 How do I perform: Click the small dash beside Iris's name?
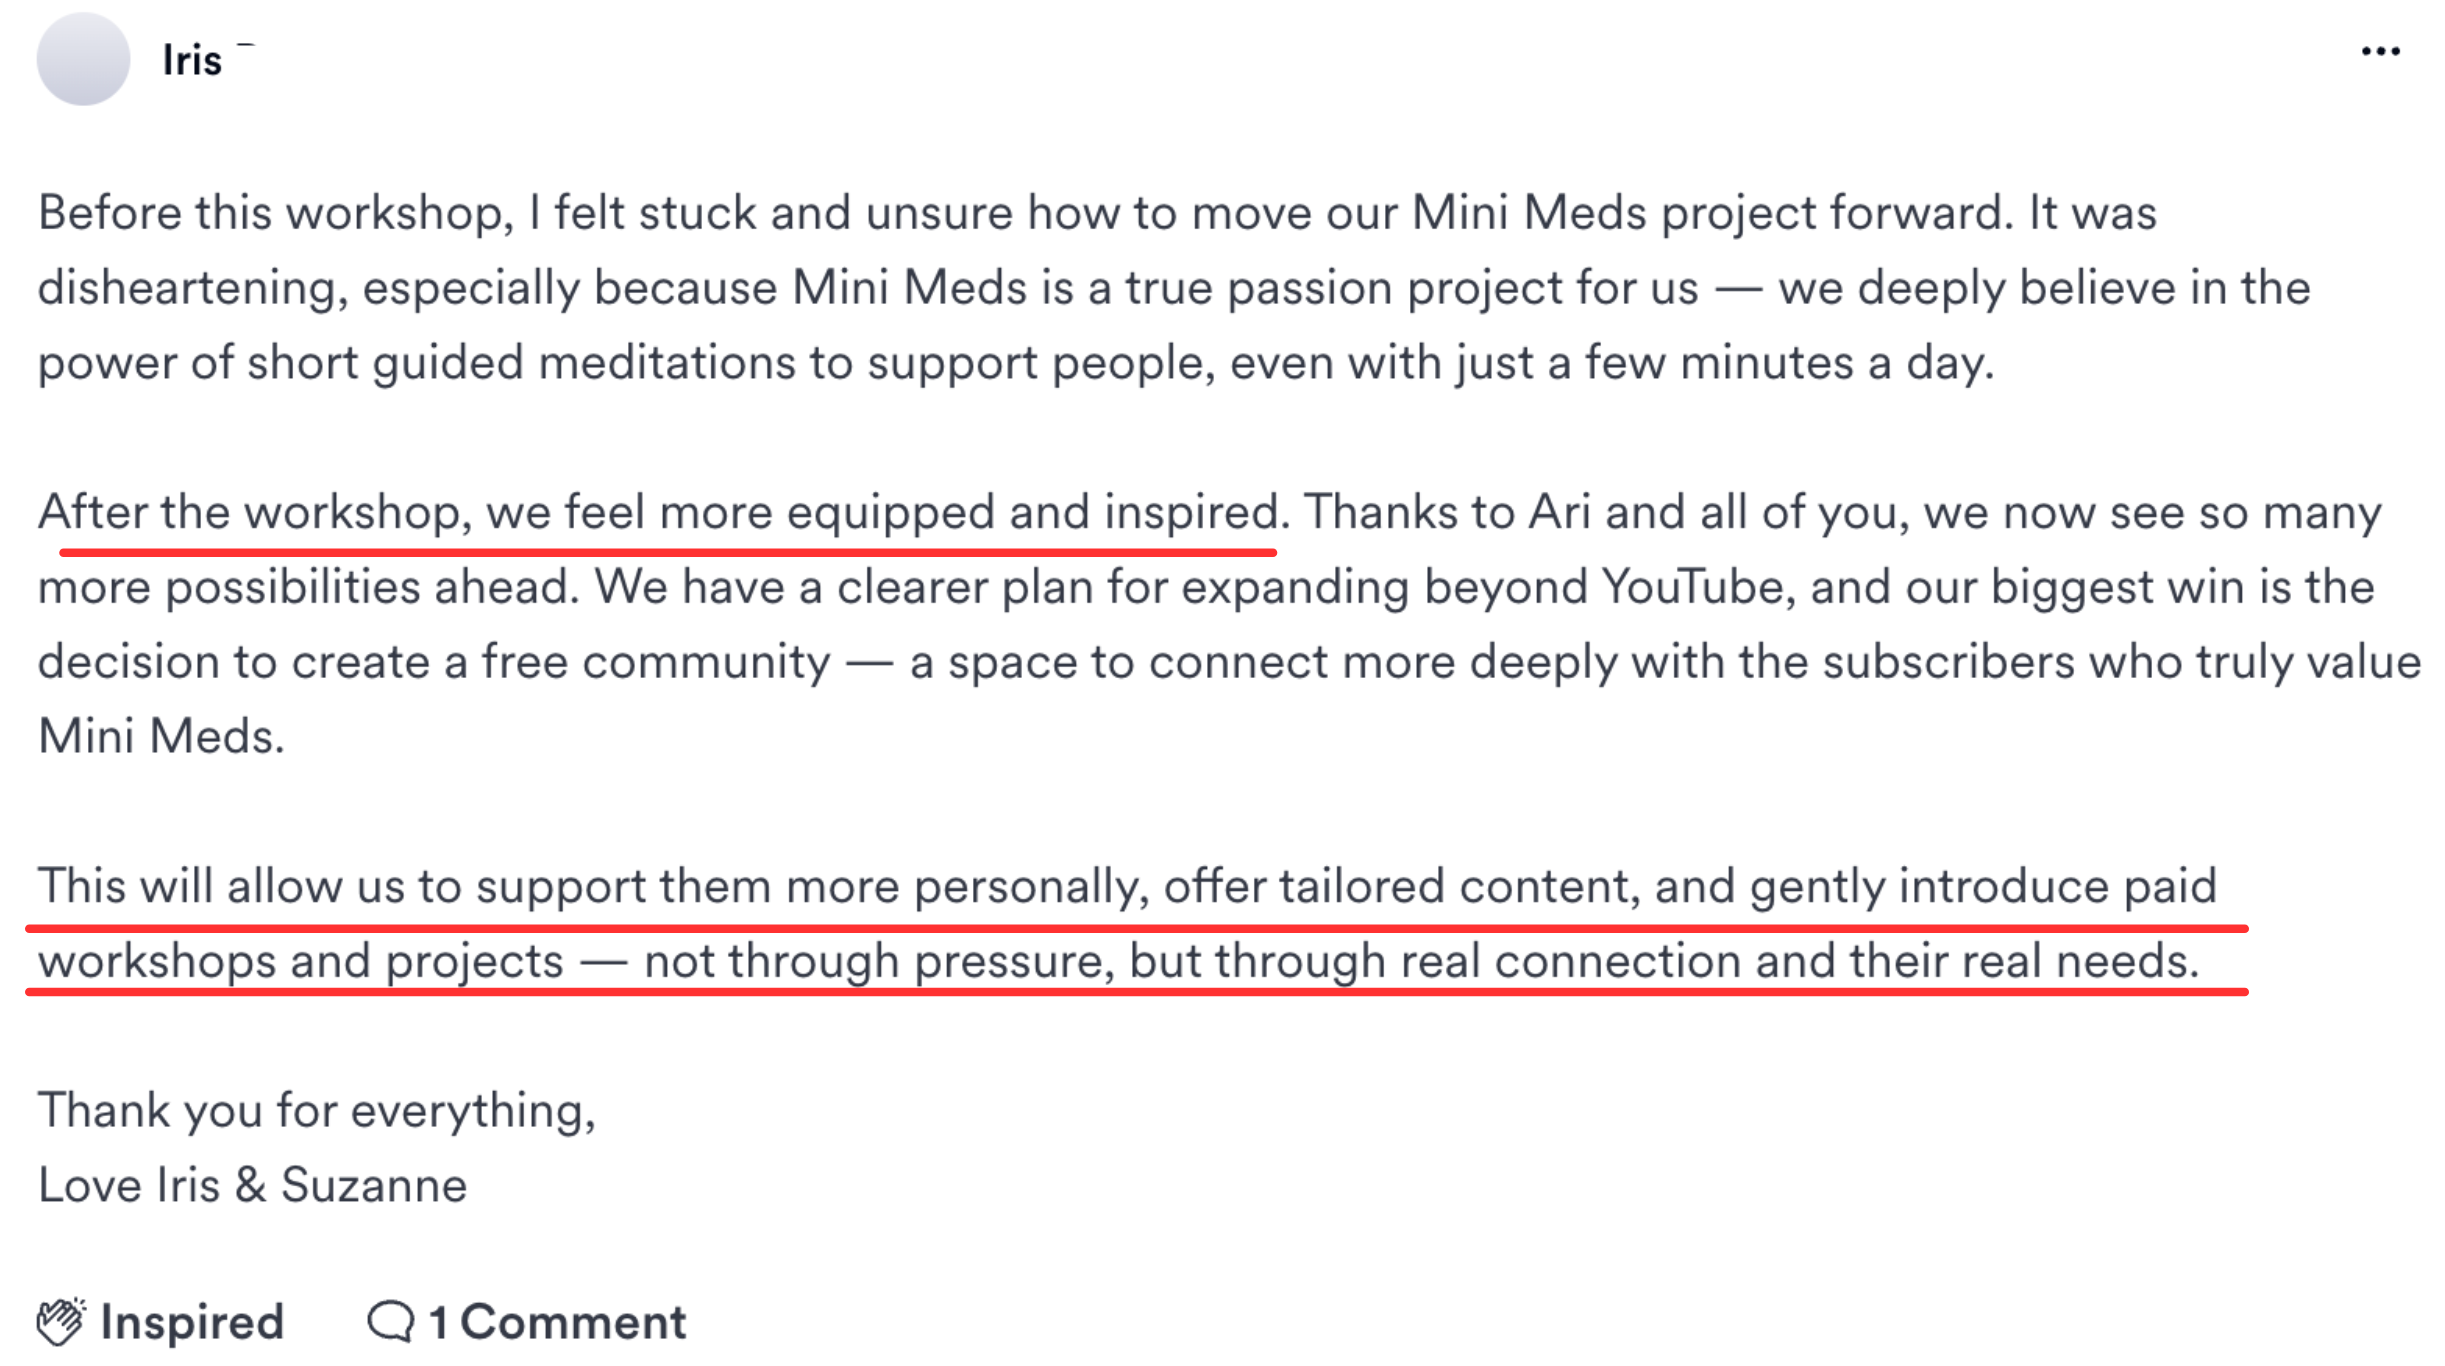(x=246, y=45)
